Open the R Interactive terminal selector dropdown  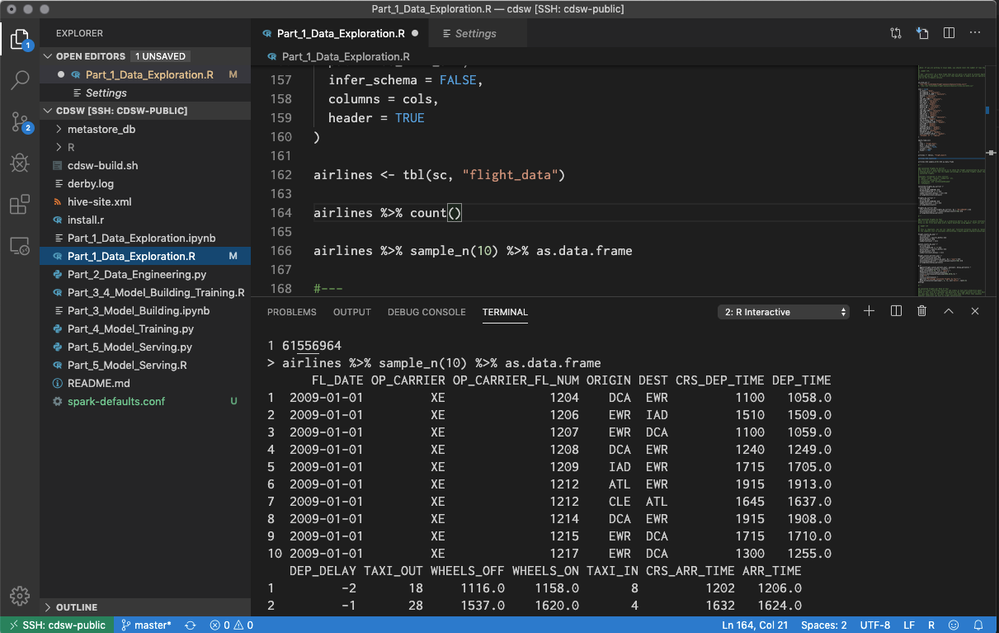[x=784, y=312]
